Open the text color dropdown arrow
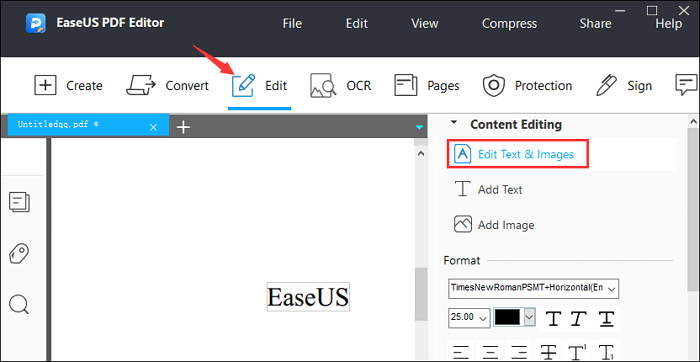 529,317
